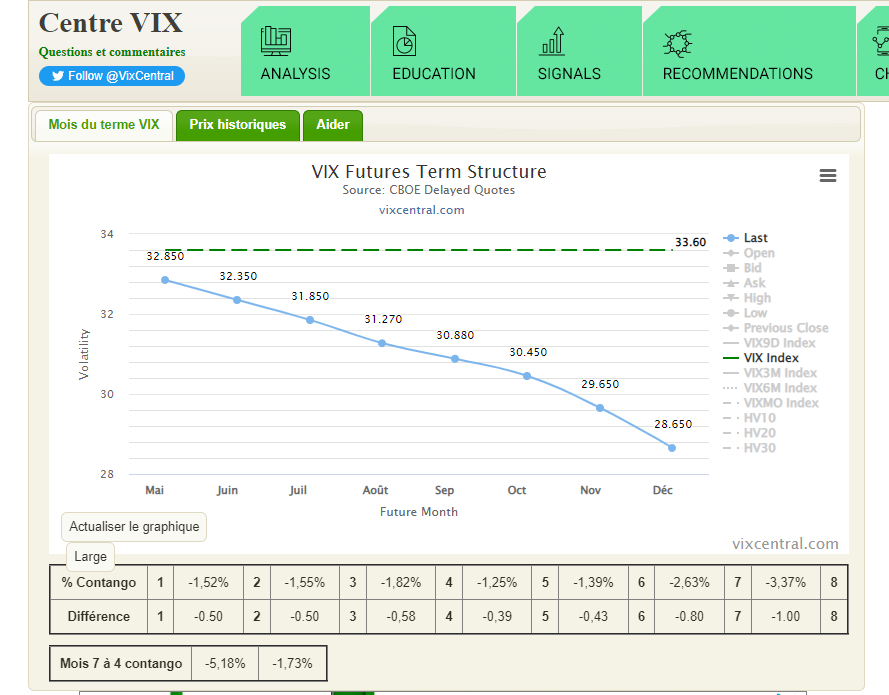
Task: Open the SIGNALS bar-chart icon
Action: (552, 41)
